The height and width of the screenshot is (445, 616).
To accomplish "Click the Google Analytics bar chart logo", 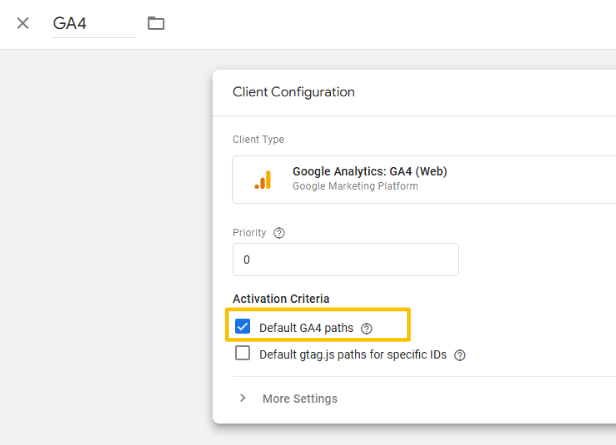I will [263, 179].
